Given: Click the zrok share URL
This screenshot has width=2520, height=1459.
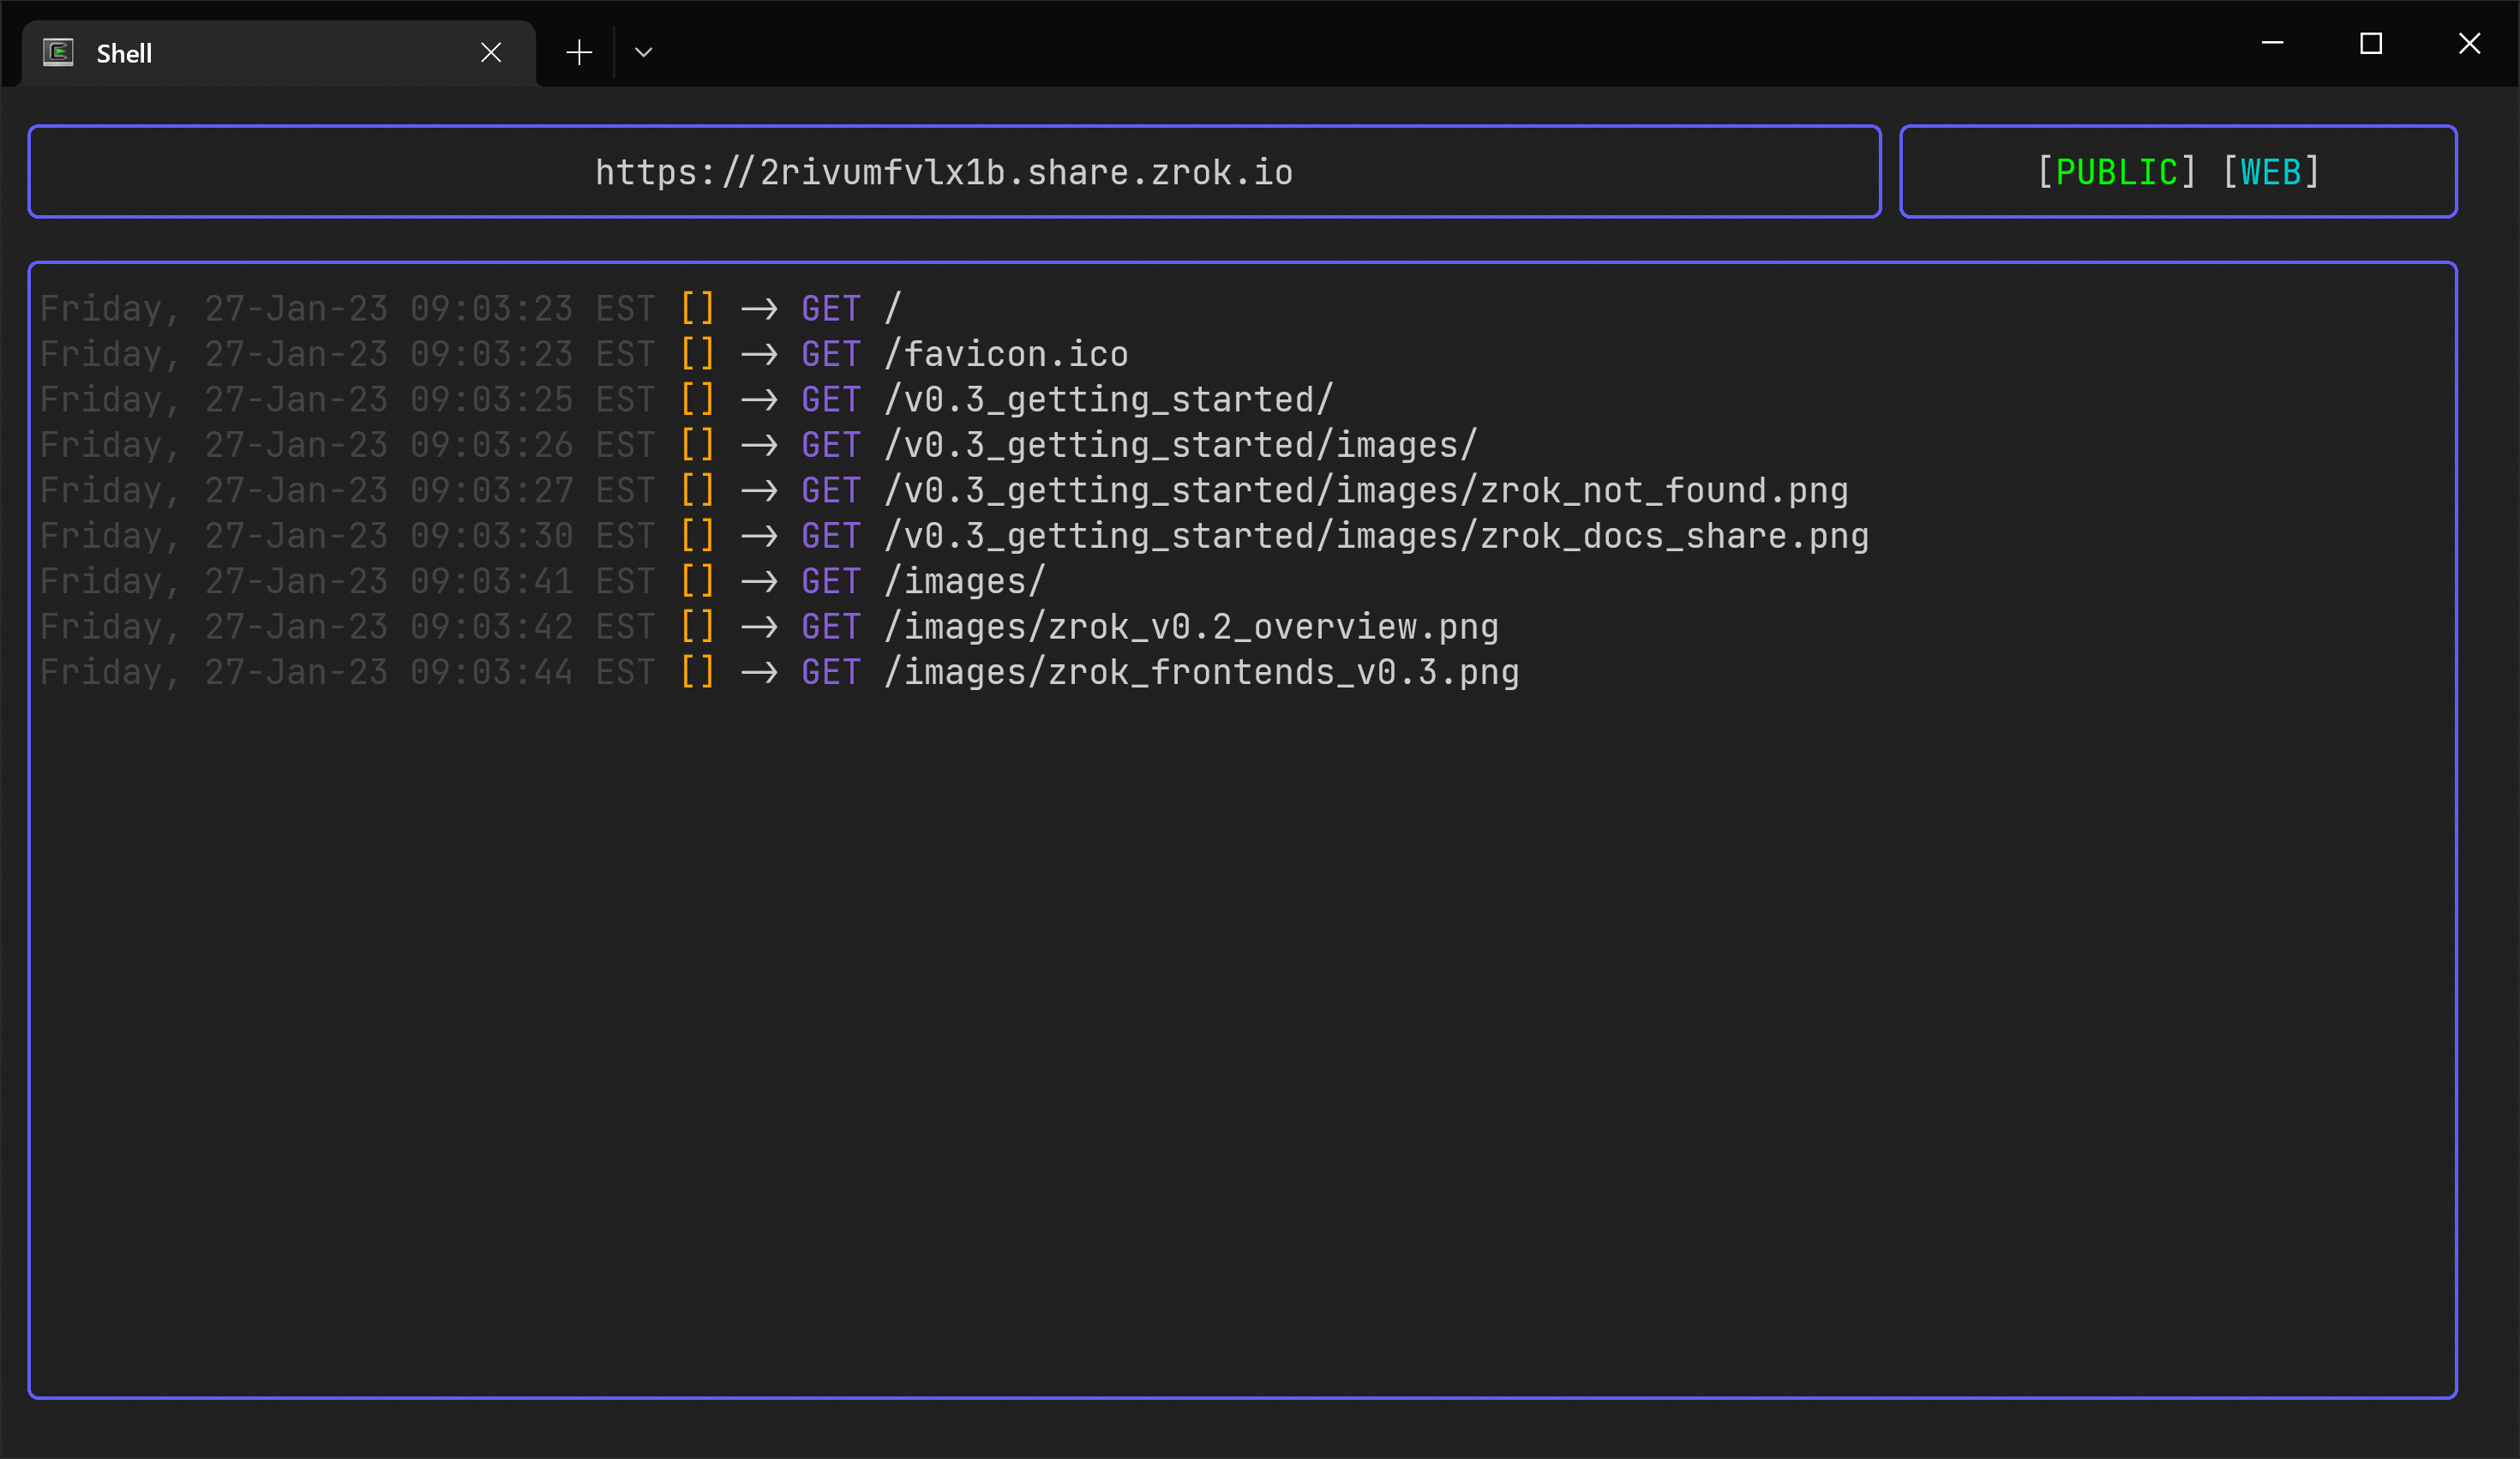Looking at the screenshot, I should [x=944, y=172].
